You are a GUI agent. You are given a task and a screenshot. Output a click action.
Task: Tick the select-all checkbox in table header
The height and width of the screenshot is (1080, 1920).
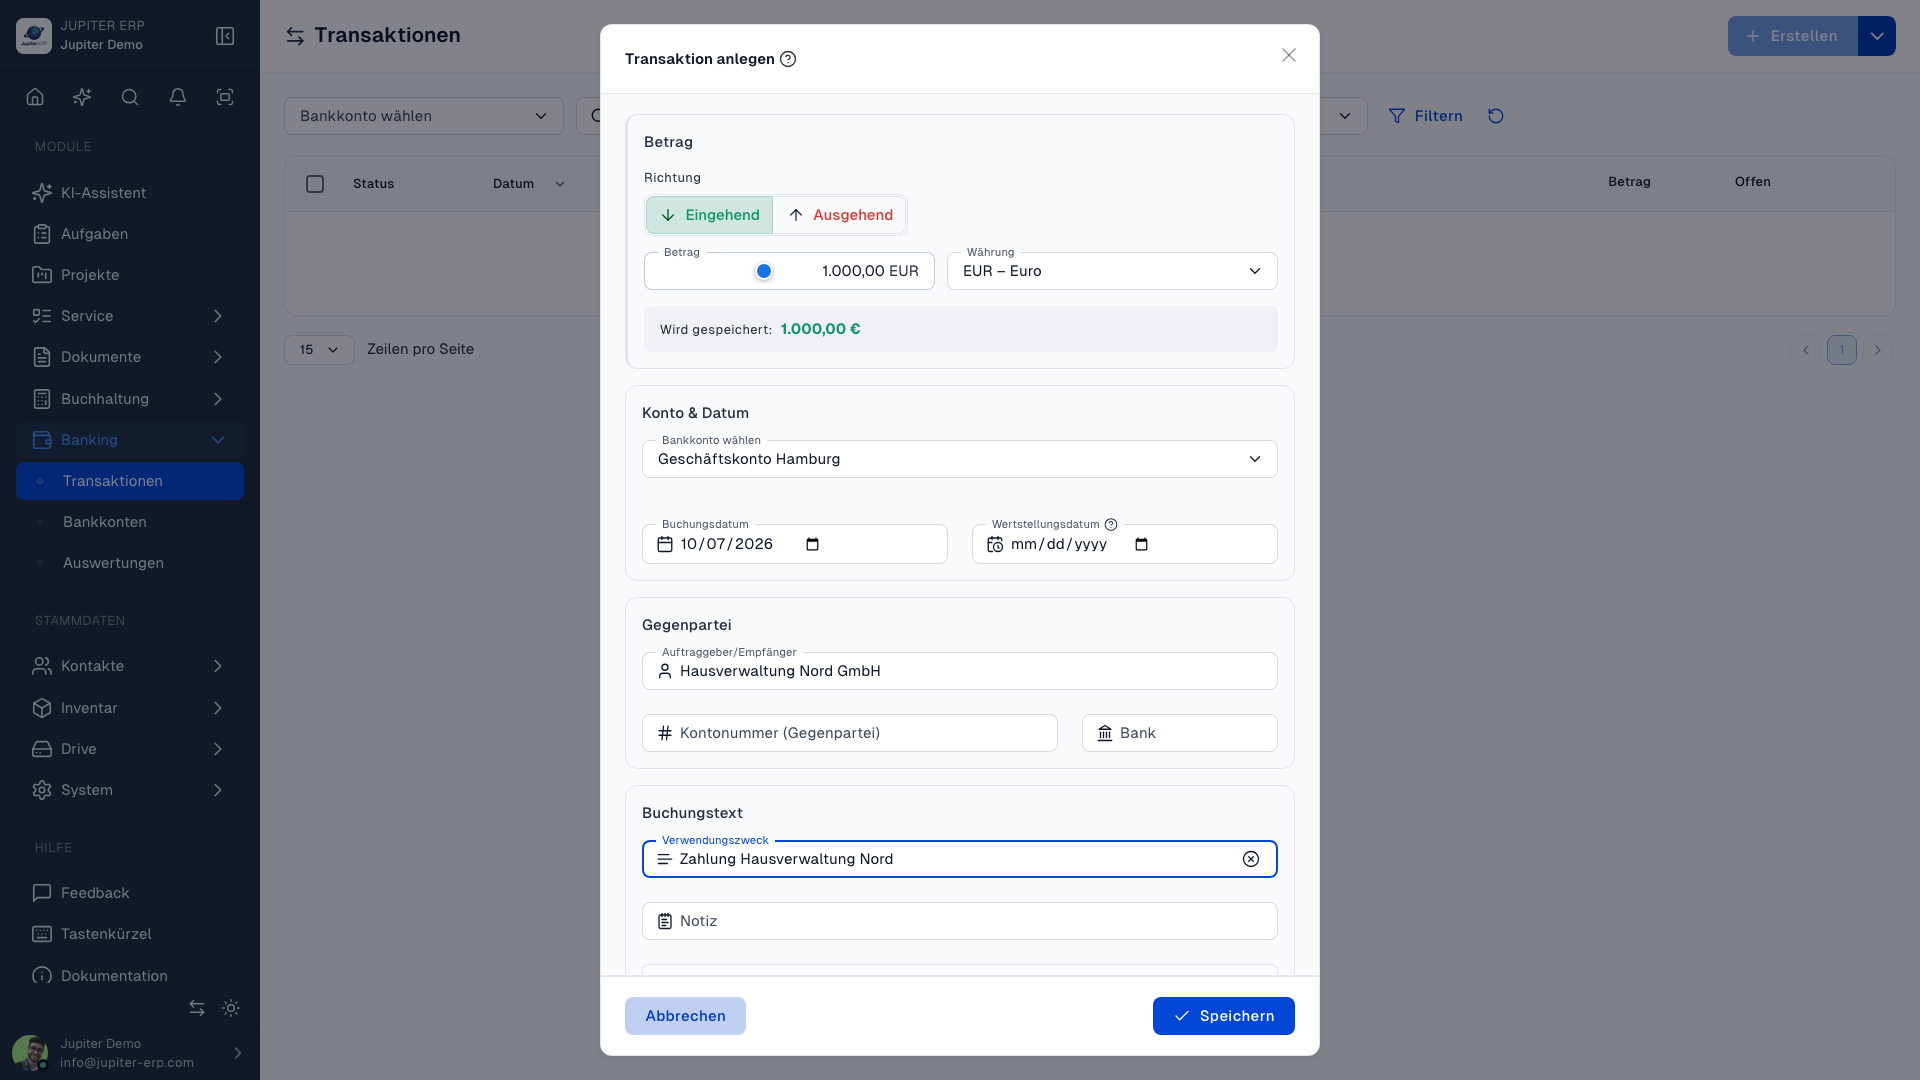pos(315,184)
